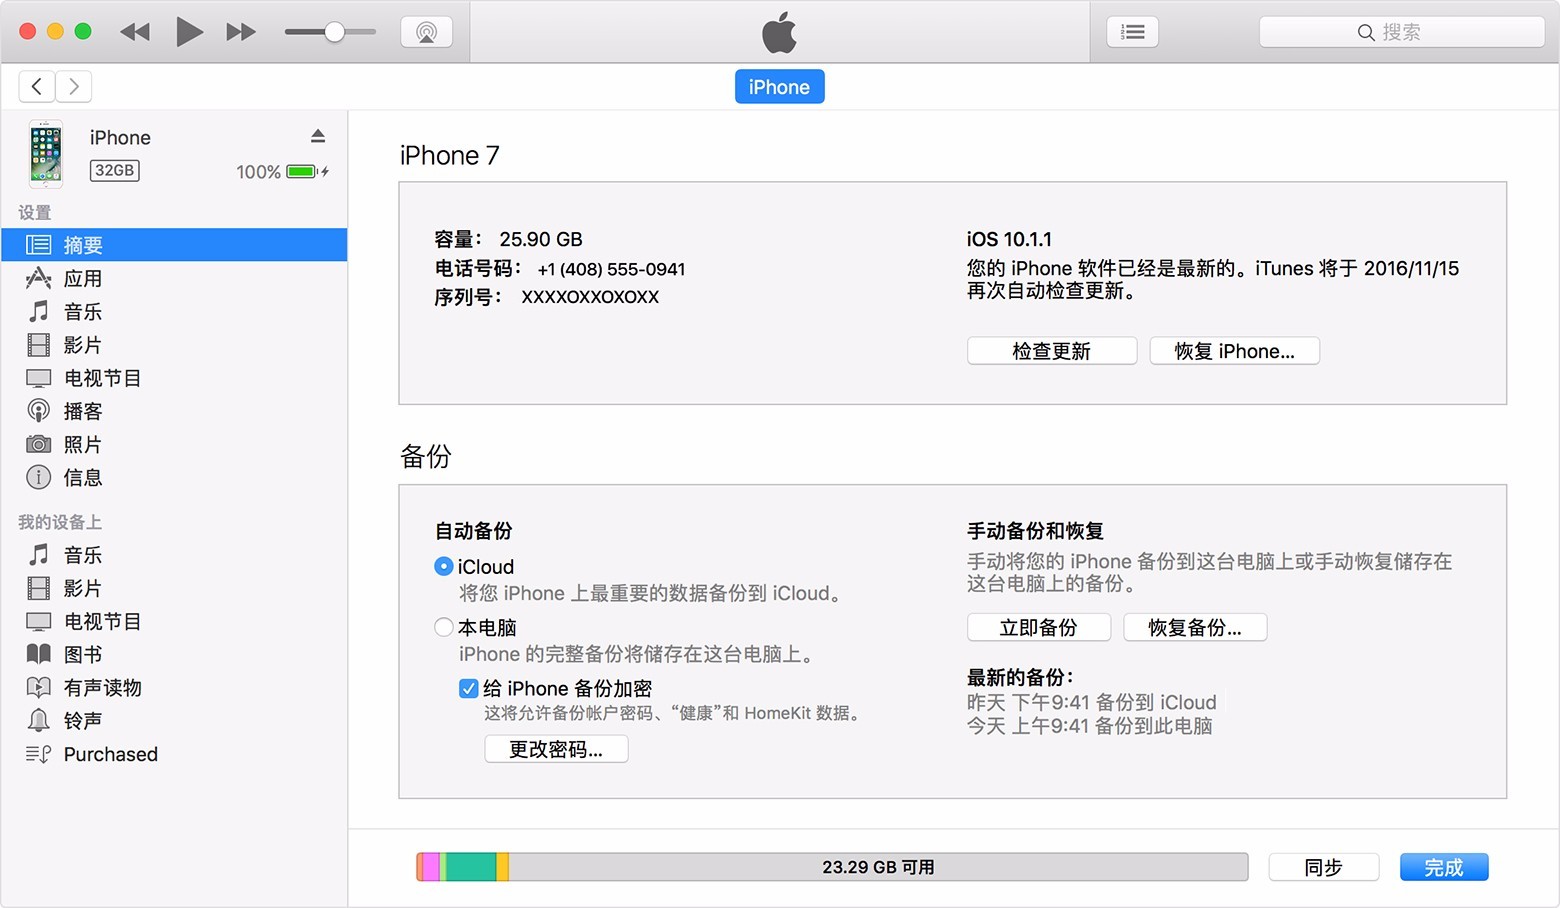Click the serial number XXXXOXXOXOXX
This screenshot has width=1560, height=908.
click(x=590, y=297)
